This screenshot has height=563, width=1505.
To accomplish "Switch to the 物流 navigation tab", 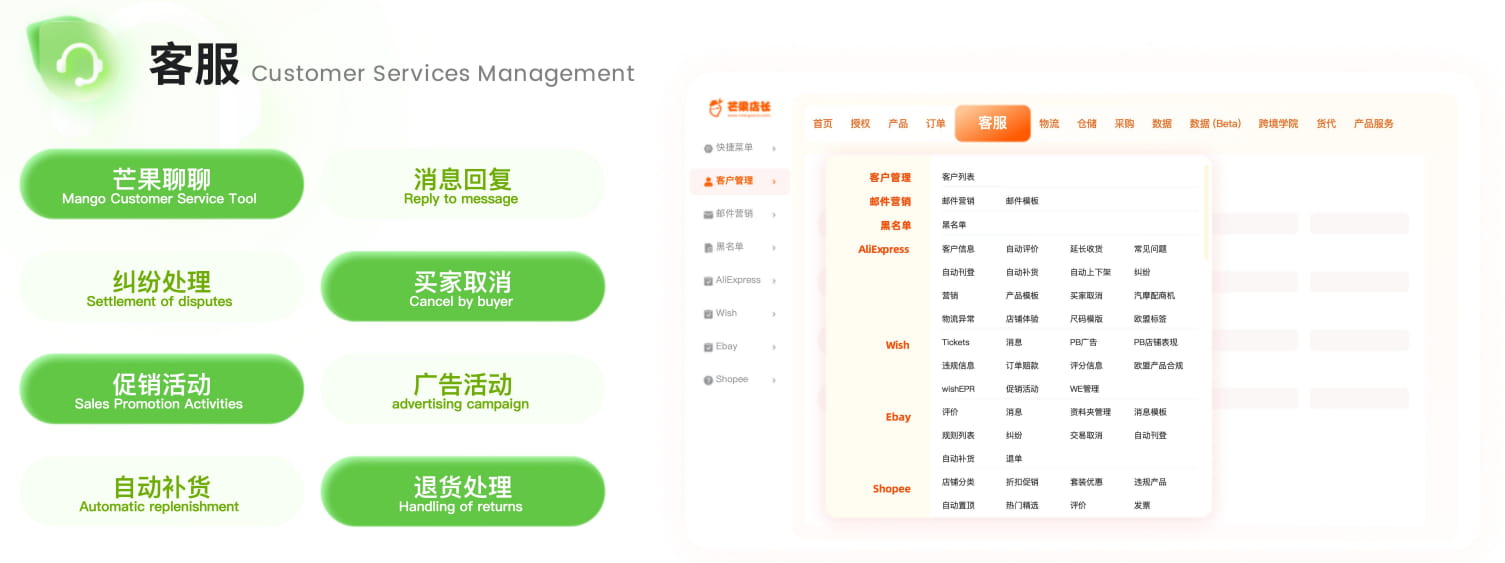I will point(1049,124).
